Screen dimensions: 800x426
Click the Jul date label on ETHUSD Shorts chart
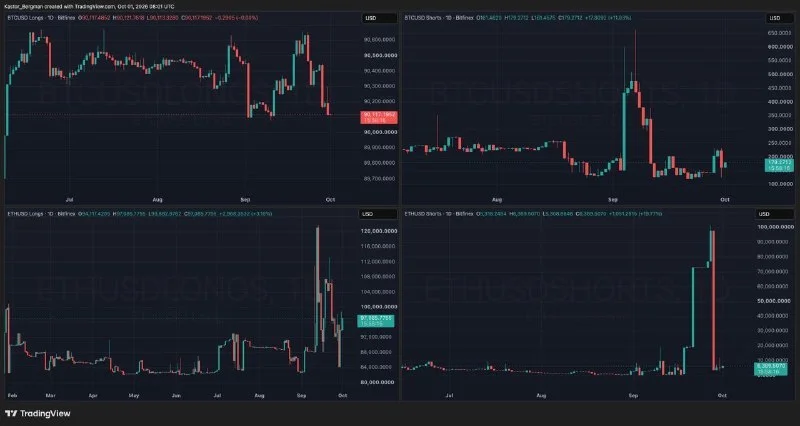tap(449, 395)
